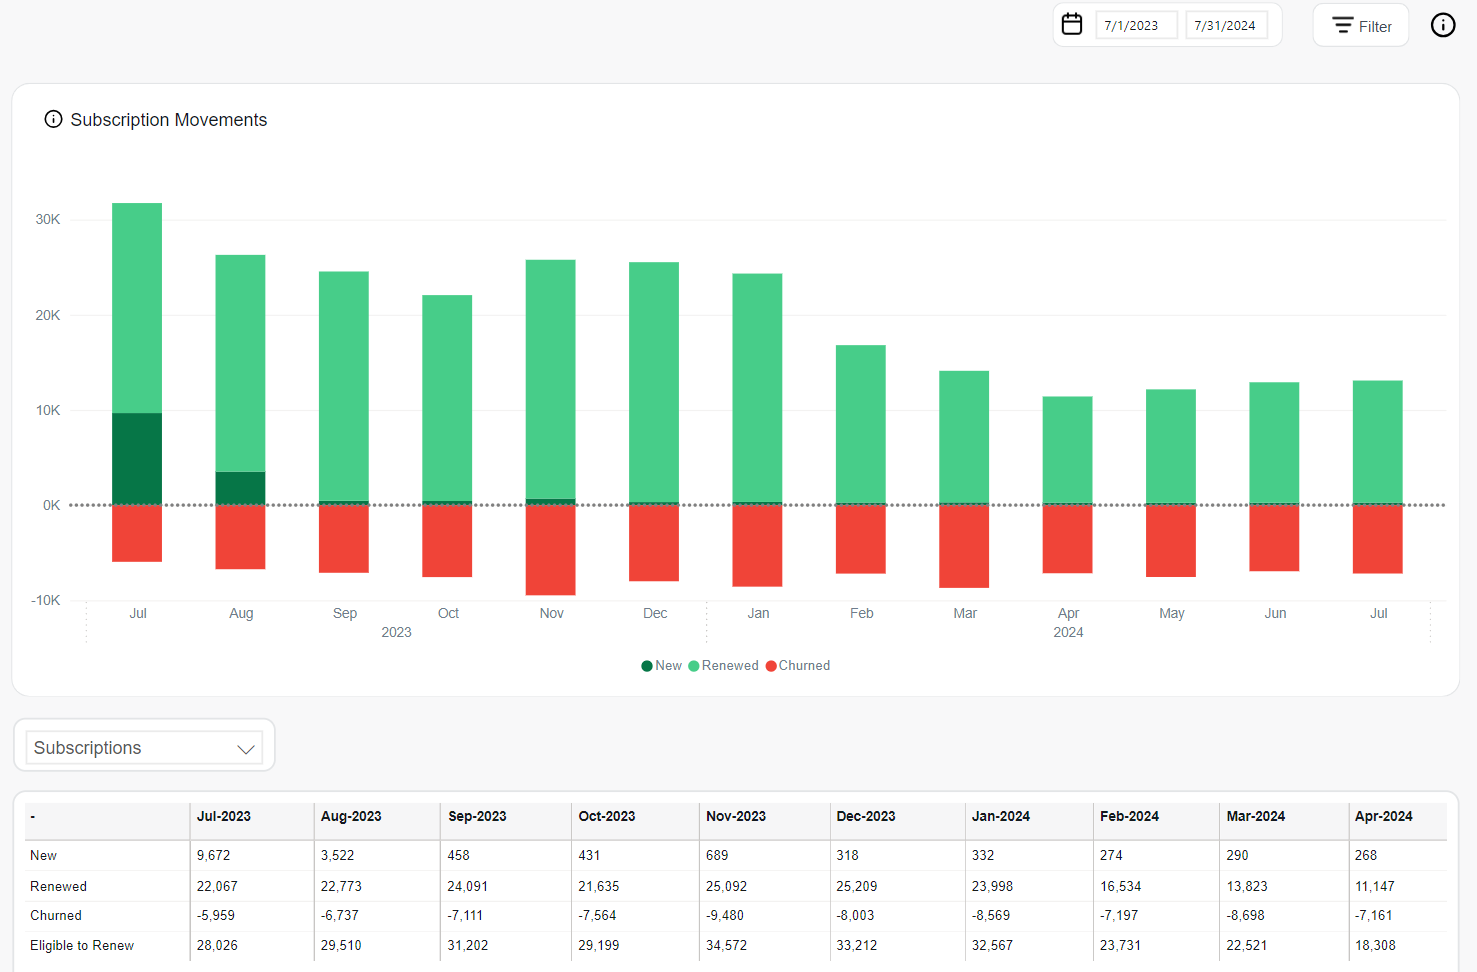Select the Sep 2023 Renewed bar

(x=344, y=386)
